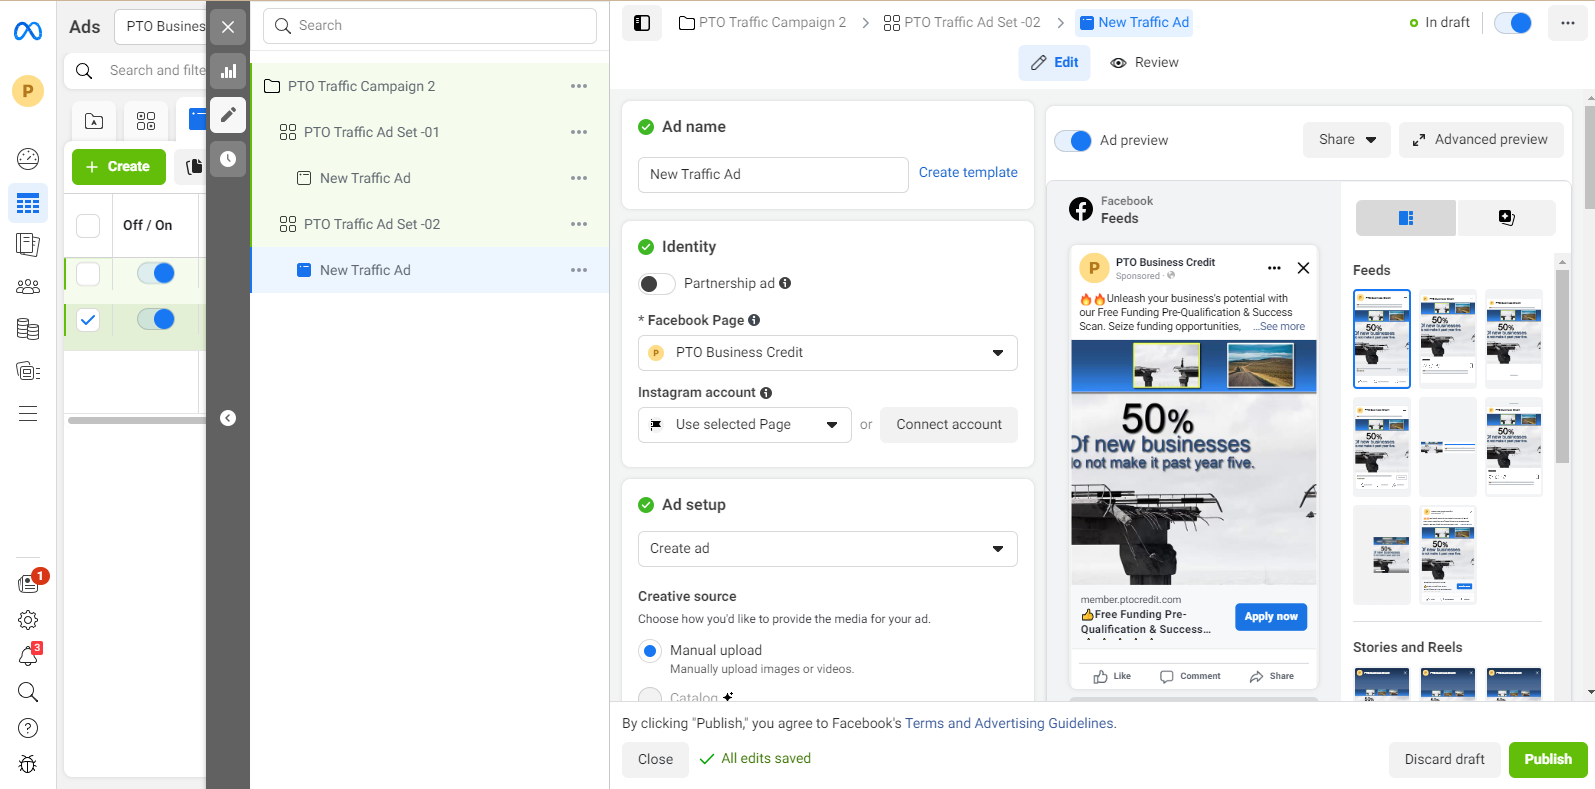Click the magnifier Search icon in left rail

point(28,692)
